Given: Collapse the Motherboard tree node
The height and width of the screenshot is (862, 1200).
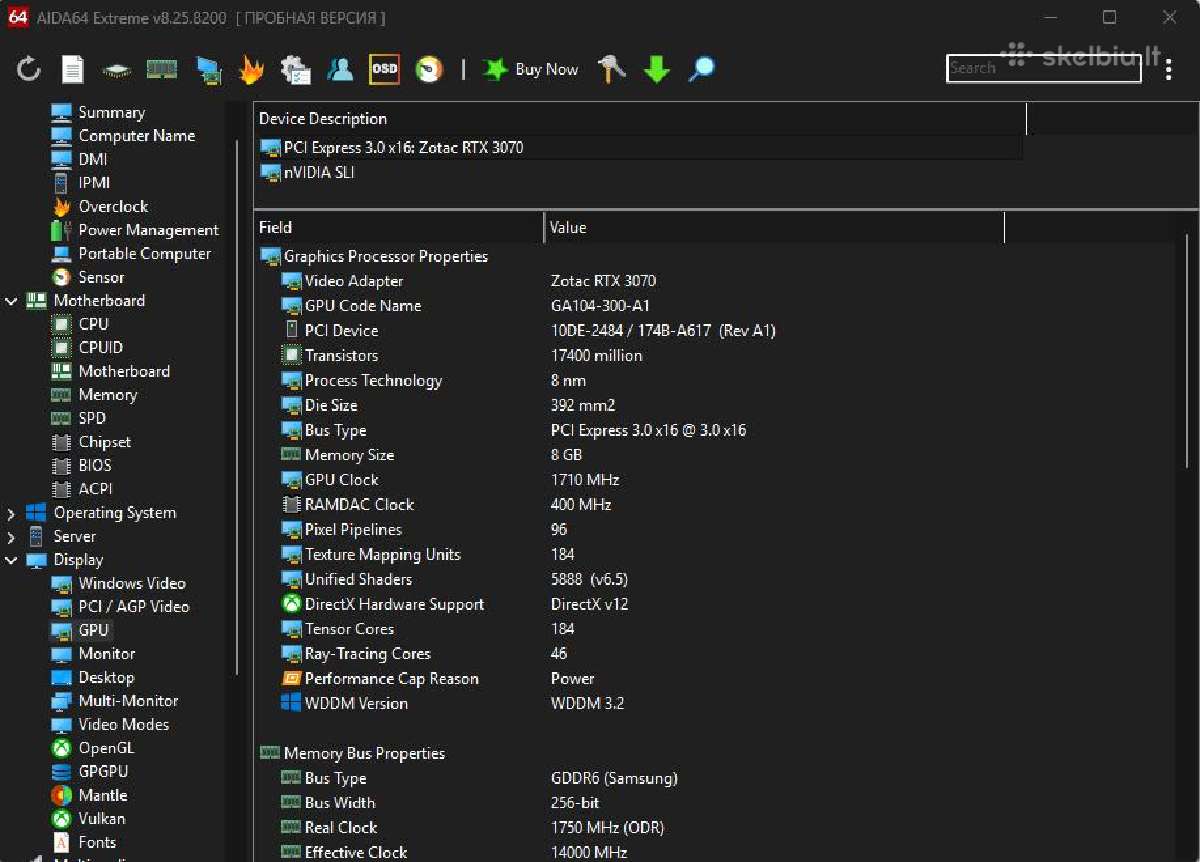Looking at the screenshot, I should (12, 301).
